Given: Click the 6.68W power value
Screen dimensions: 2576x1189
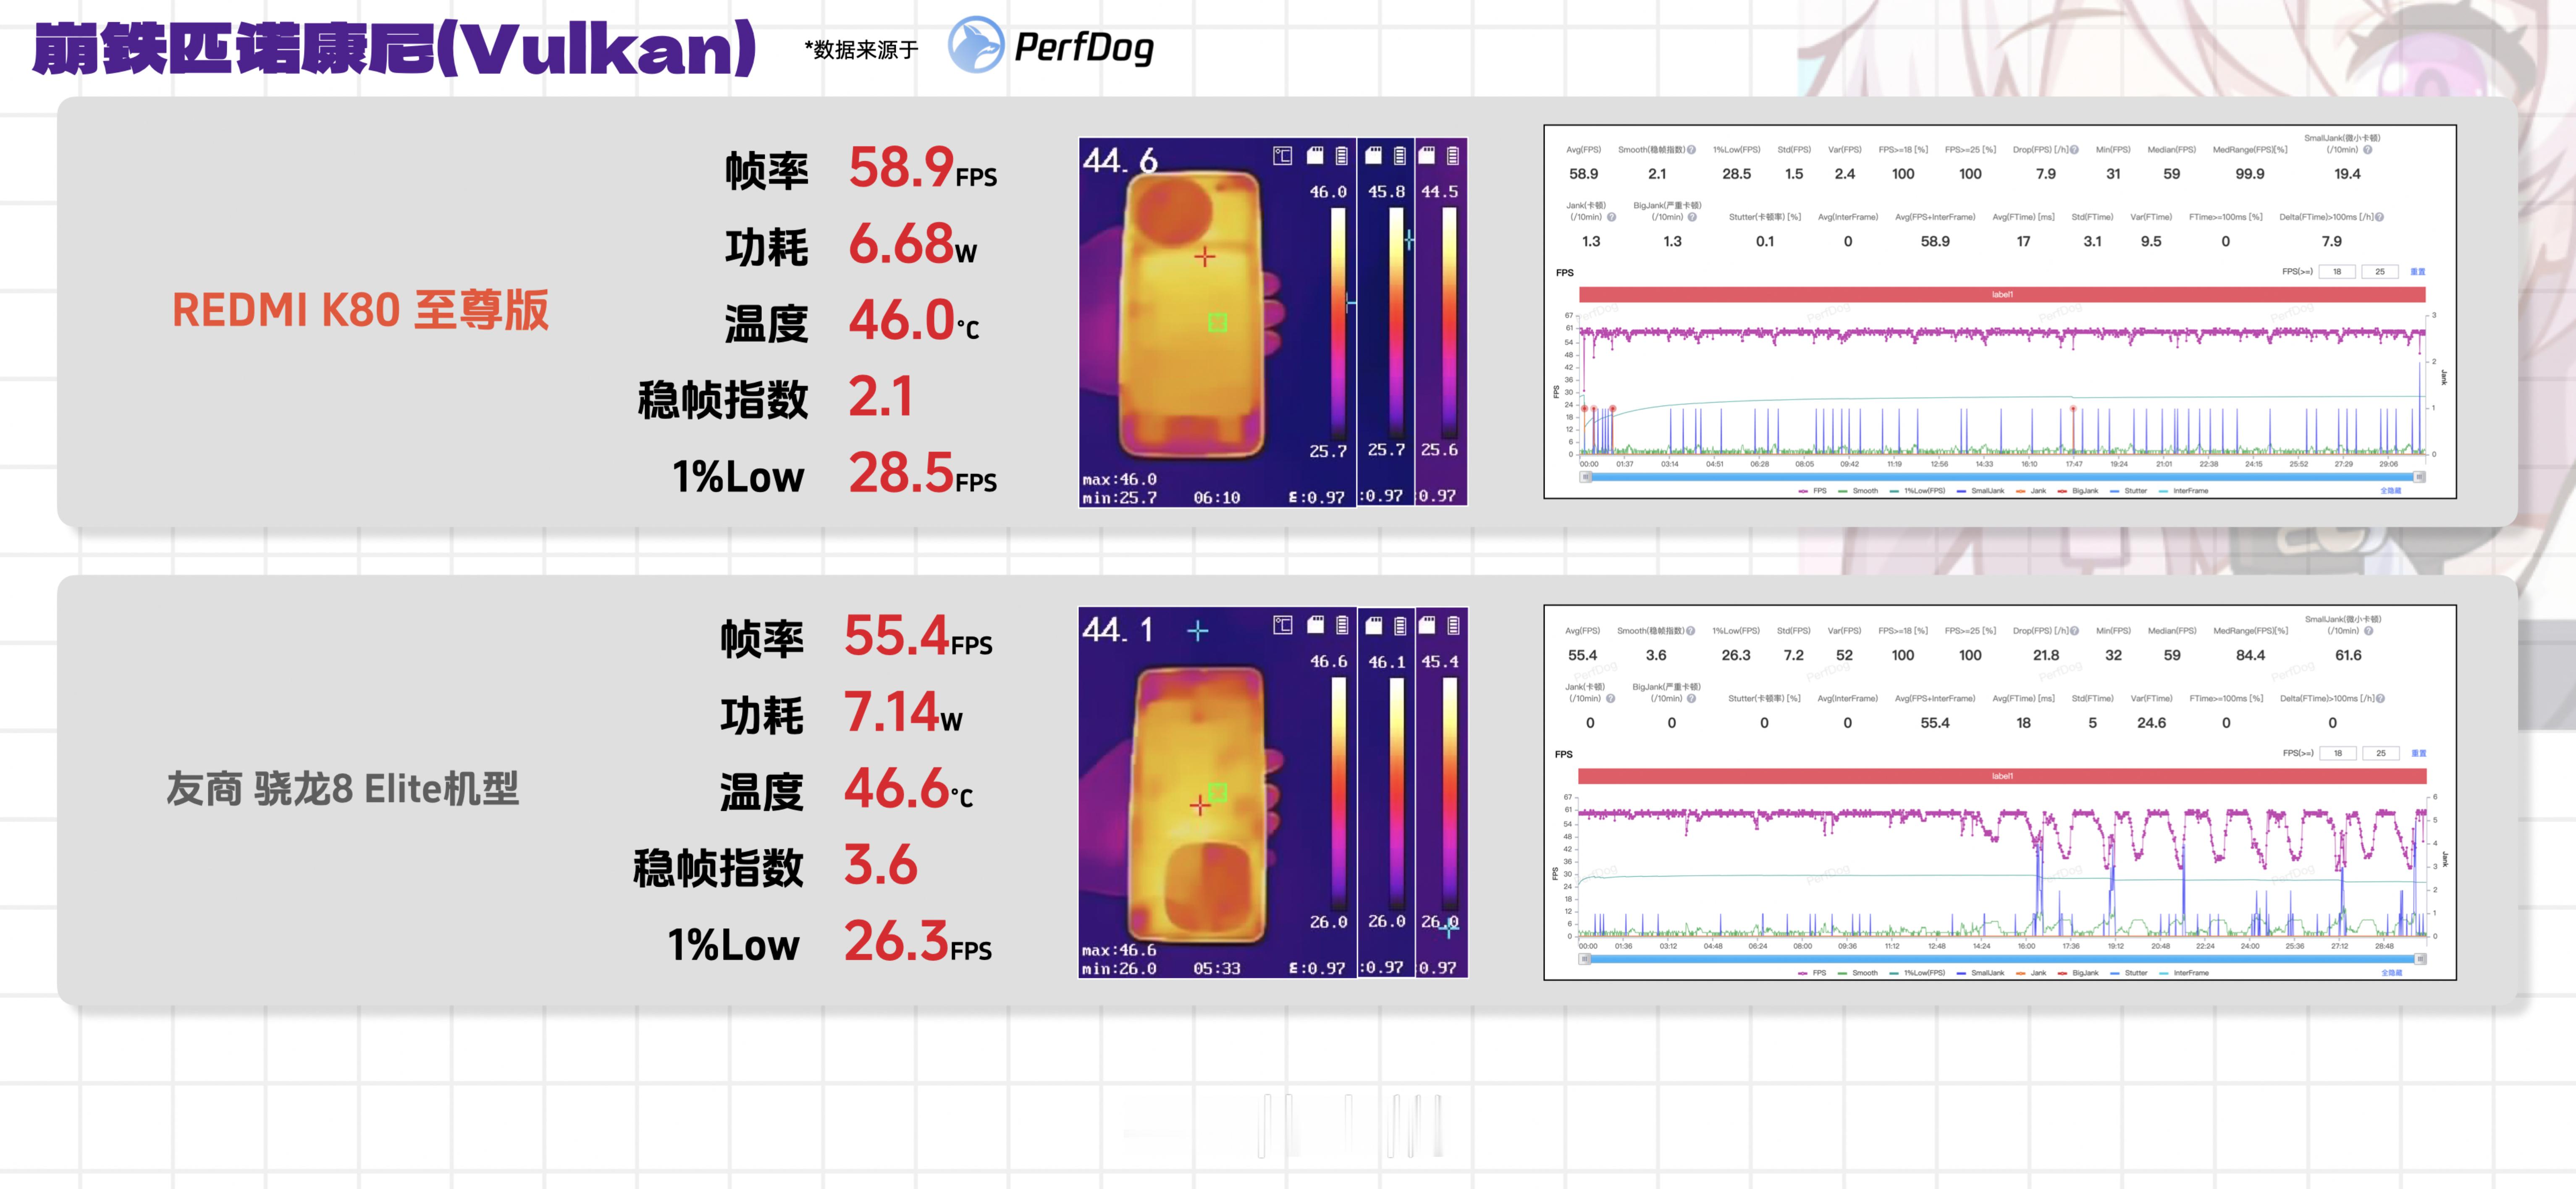Looking at the screenshot, I should pos(912,244).
